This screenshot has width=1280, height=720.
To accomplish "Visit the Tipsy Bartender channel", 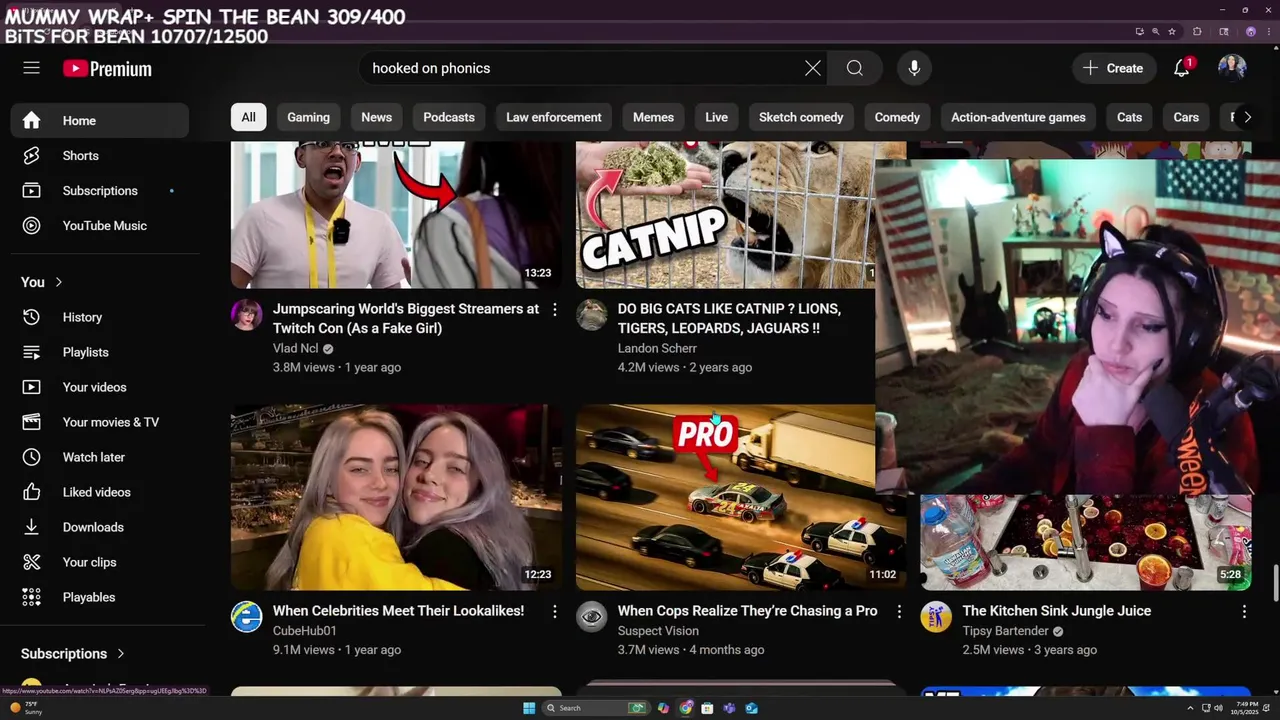I will [1005, 631].
